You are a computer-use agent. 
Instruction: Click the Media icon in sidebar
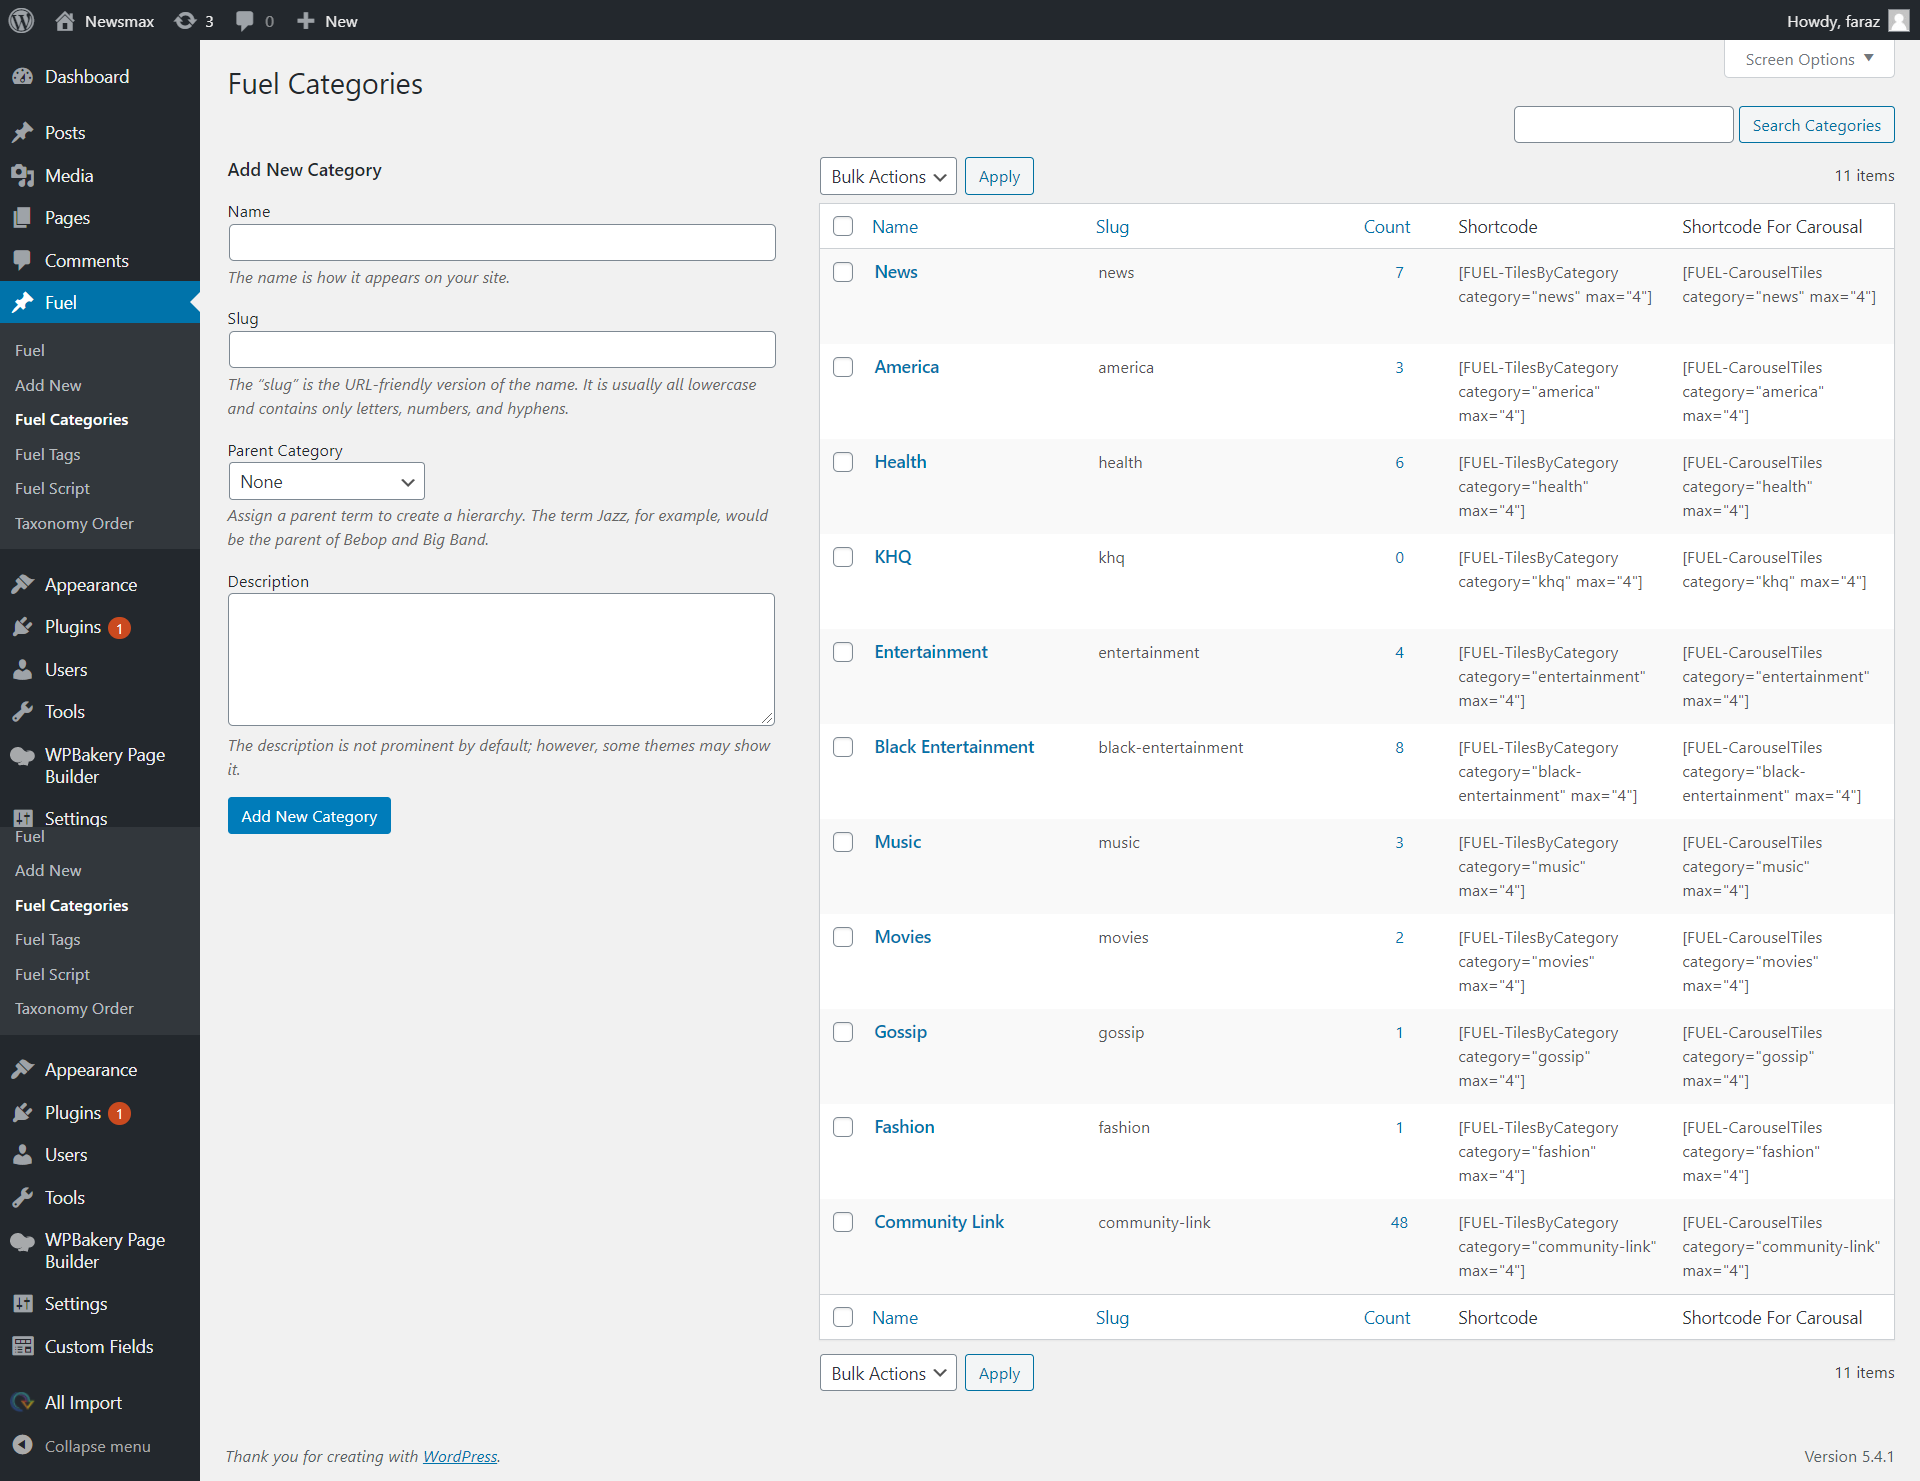click(22, 176)
